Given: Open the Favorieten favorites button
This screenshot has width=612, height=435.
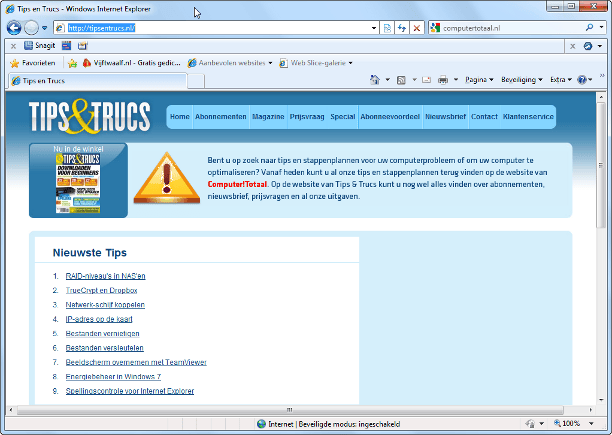Looking at the screenshot, I should [x=33, y=63].
